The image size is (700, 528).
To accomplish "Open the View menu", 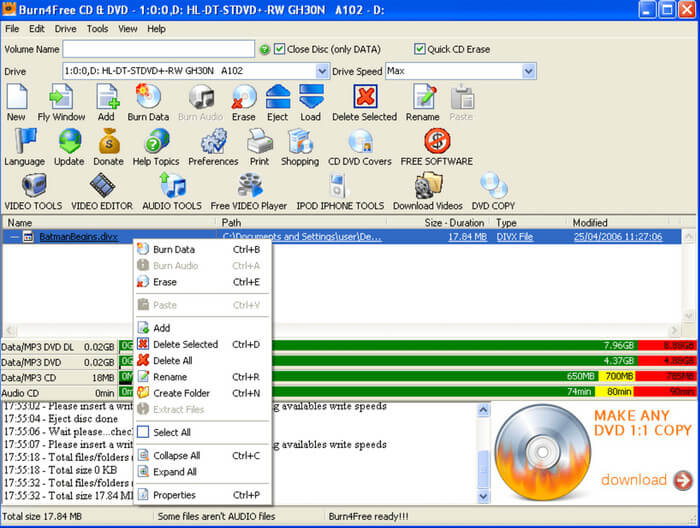I will (x=128, y=29).
